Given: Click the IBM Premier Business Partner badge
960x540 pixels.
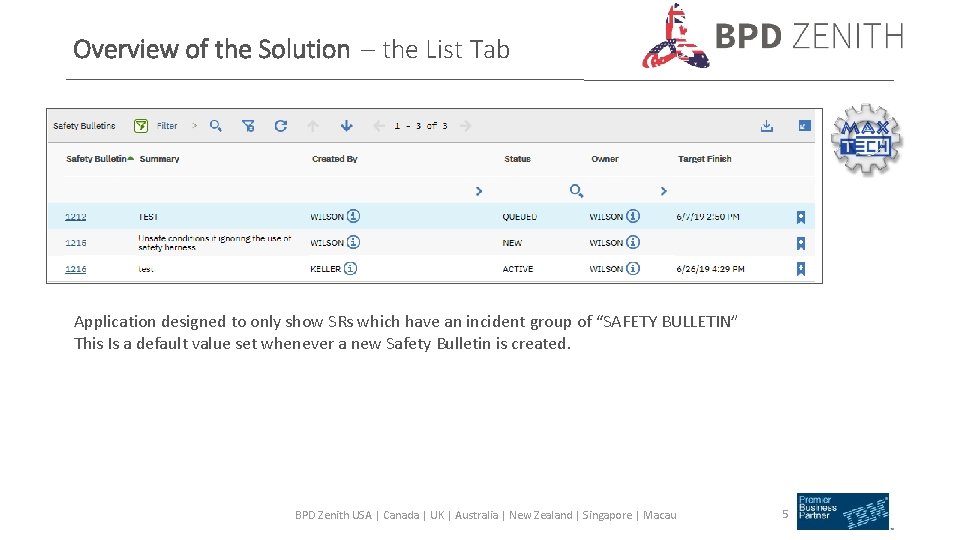Looking at the screenshot, I should [x=843, y=511].
